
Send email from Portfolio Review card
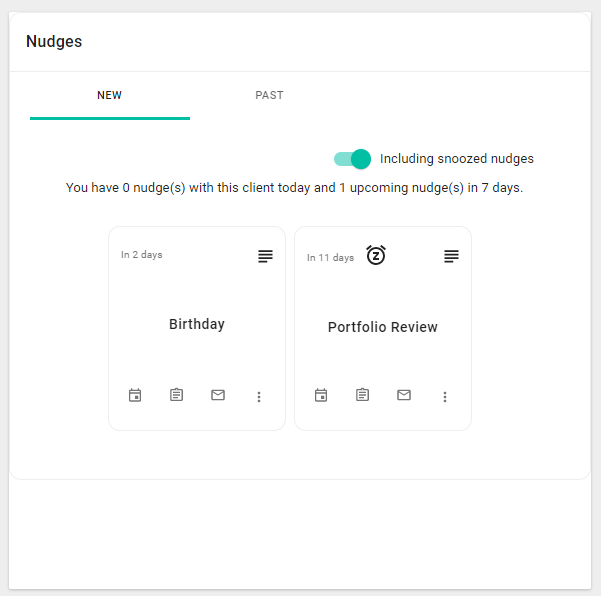coord(404,395)
